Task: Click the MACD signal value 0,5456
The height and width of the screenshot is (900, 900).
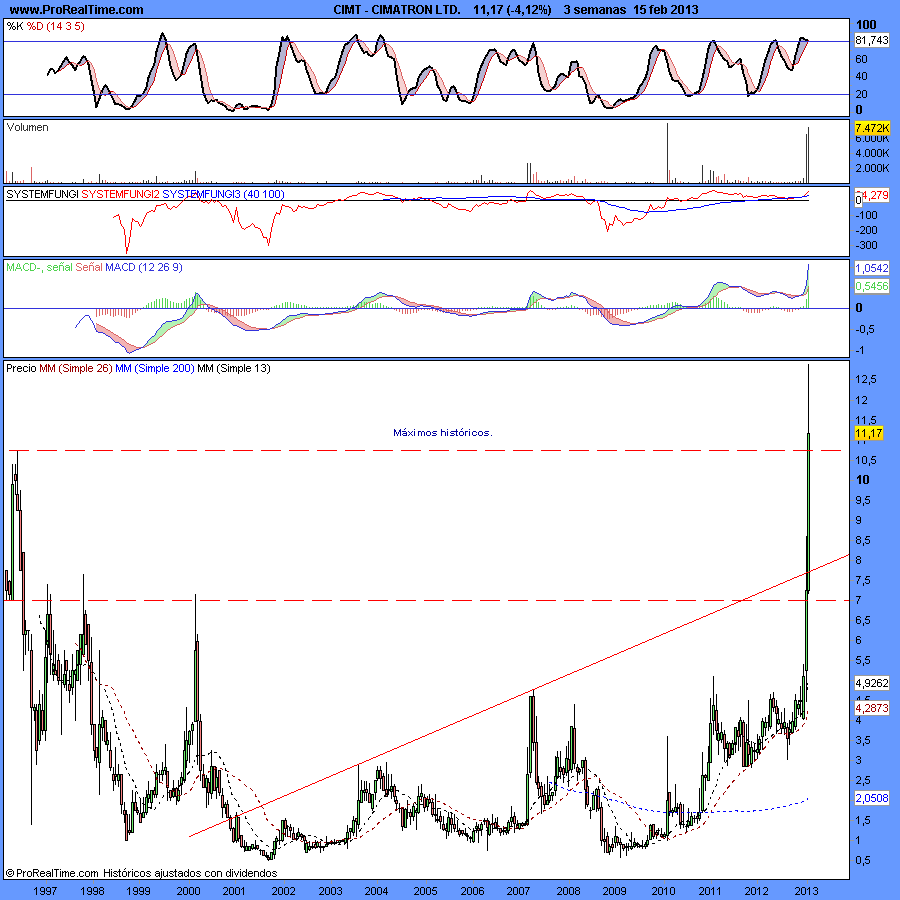Action: click(872, 286)
